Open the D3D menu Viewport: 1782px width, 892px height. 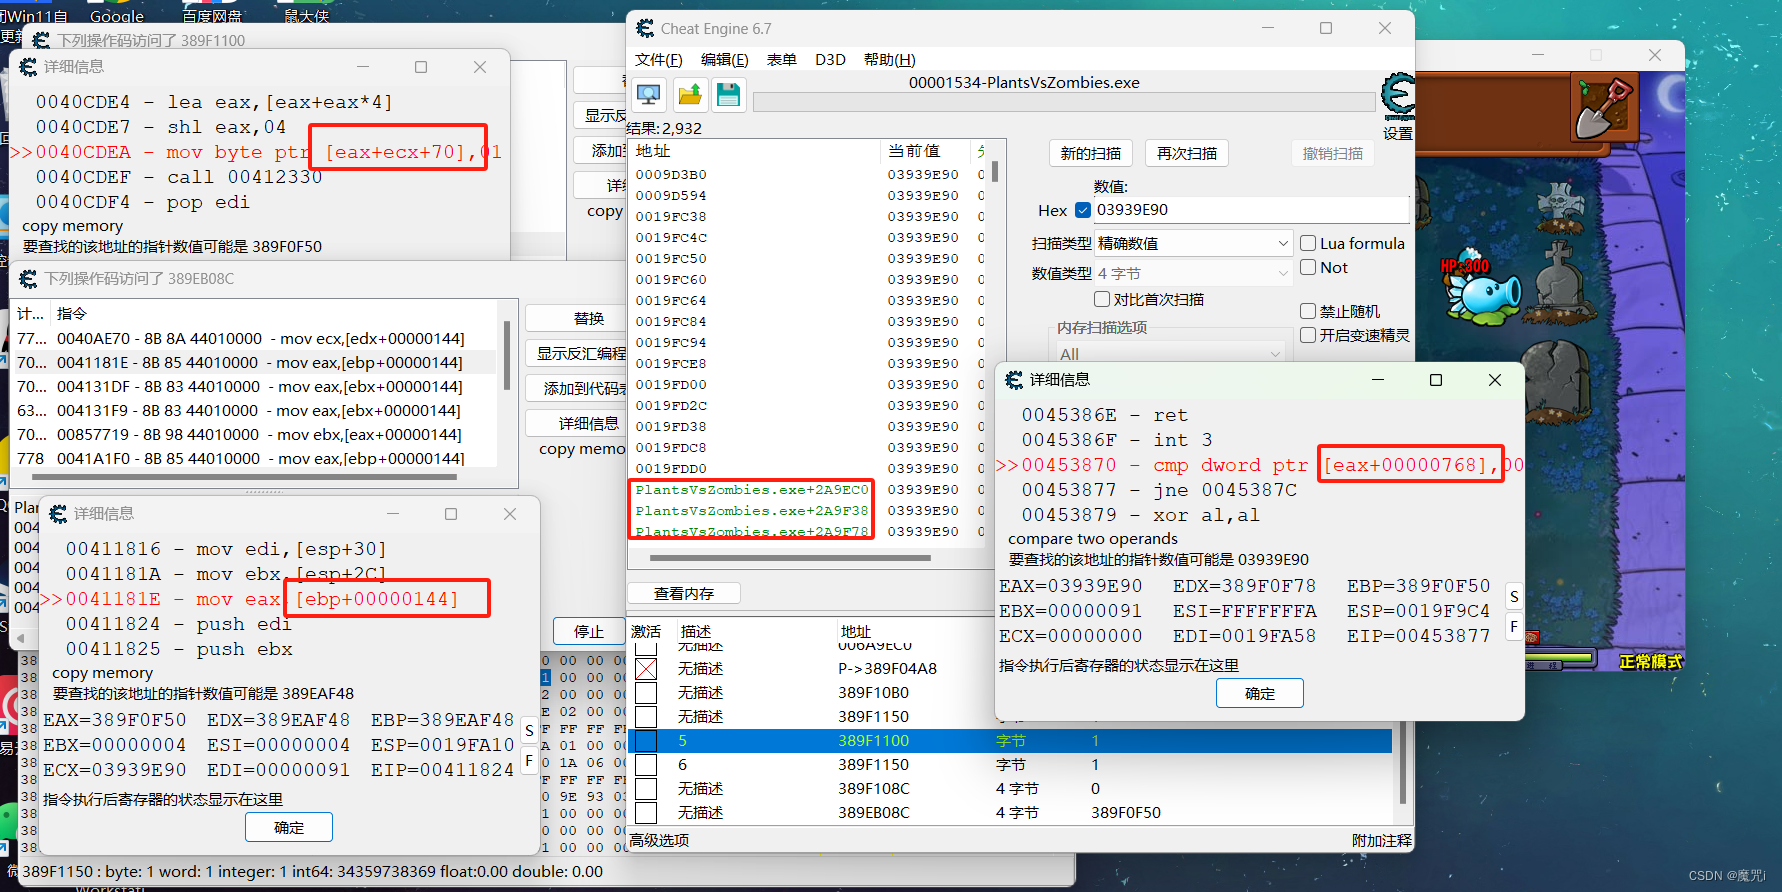pos(830,60)
